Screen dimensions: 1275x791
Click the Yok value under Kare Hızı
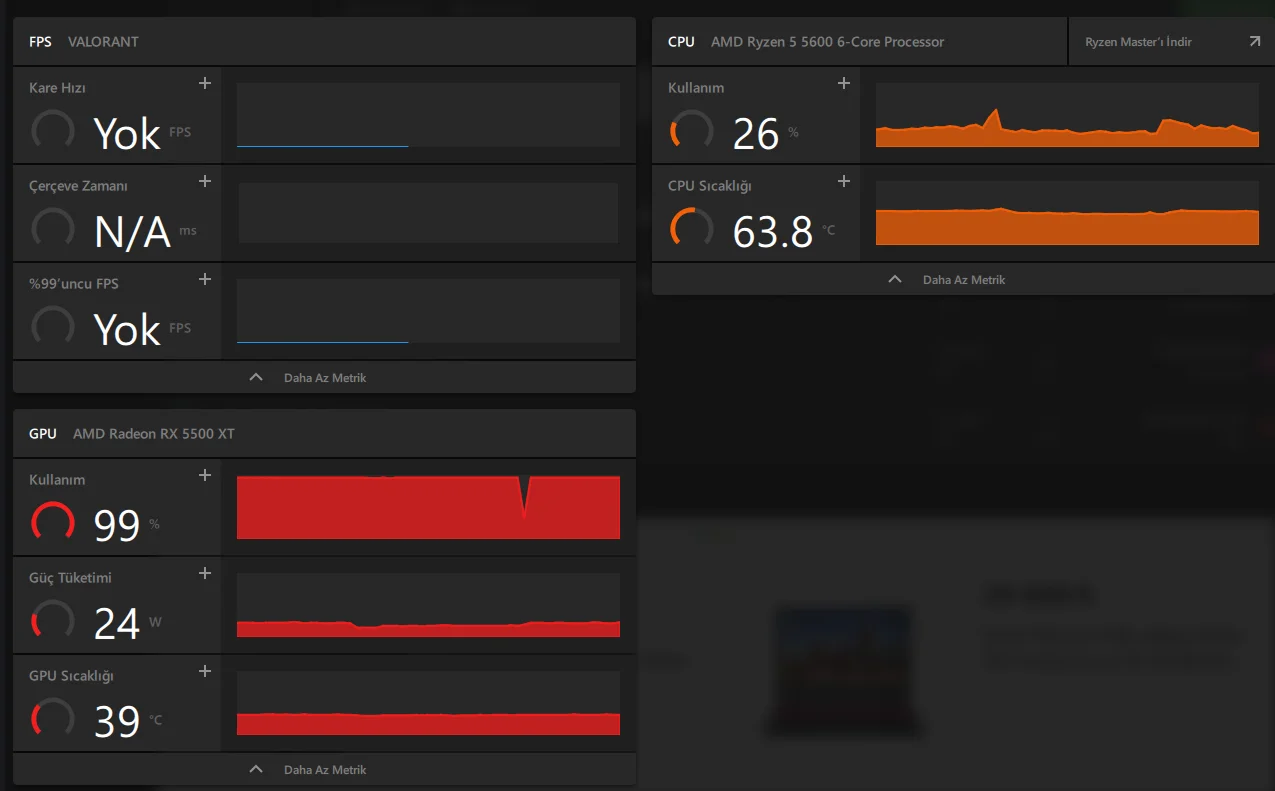[x=127, y=133]
